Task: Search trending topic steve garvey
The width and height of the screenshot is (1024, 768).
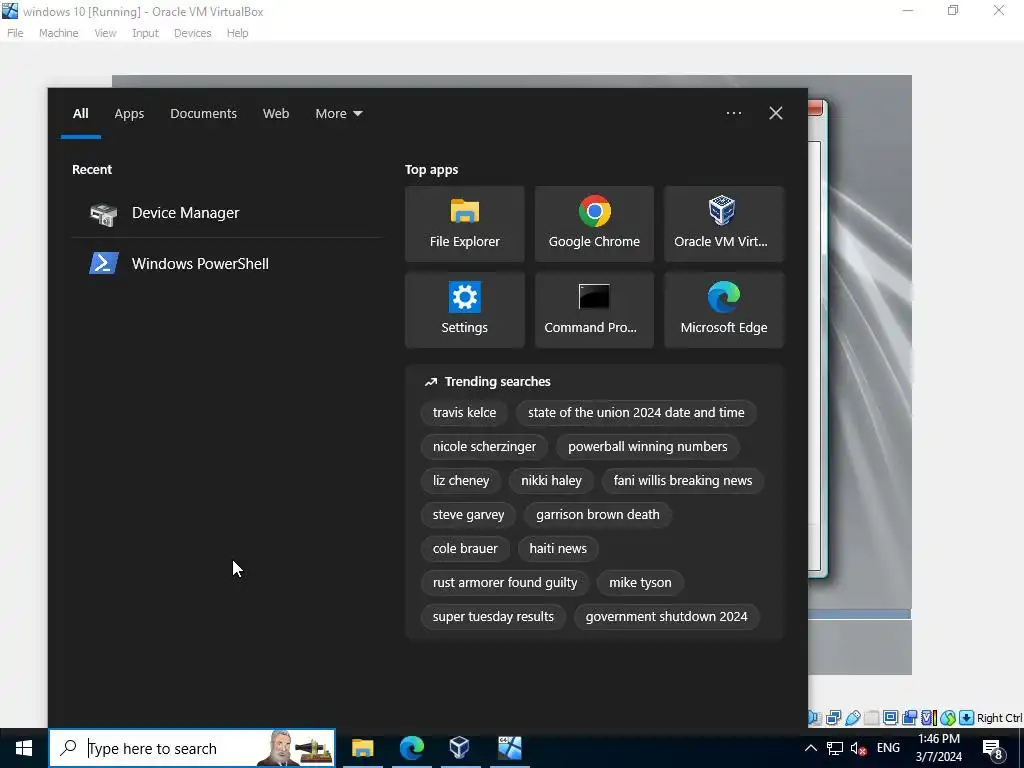Action: point(468,515)
